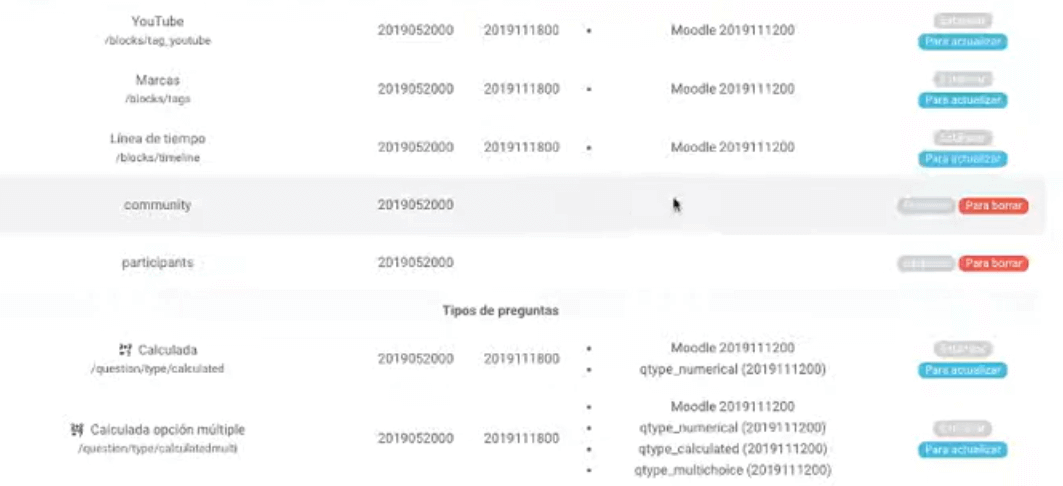Click the grey badge above YouTube's Para actualizar

tap(963, 20)
